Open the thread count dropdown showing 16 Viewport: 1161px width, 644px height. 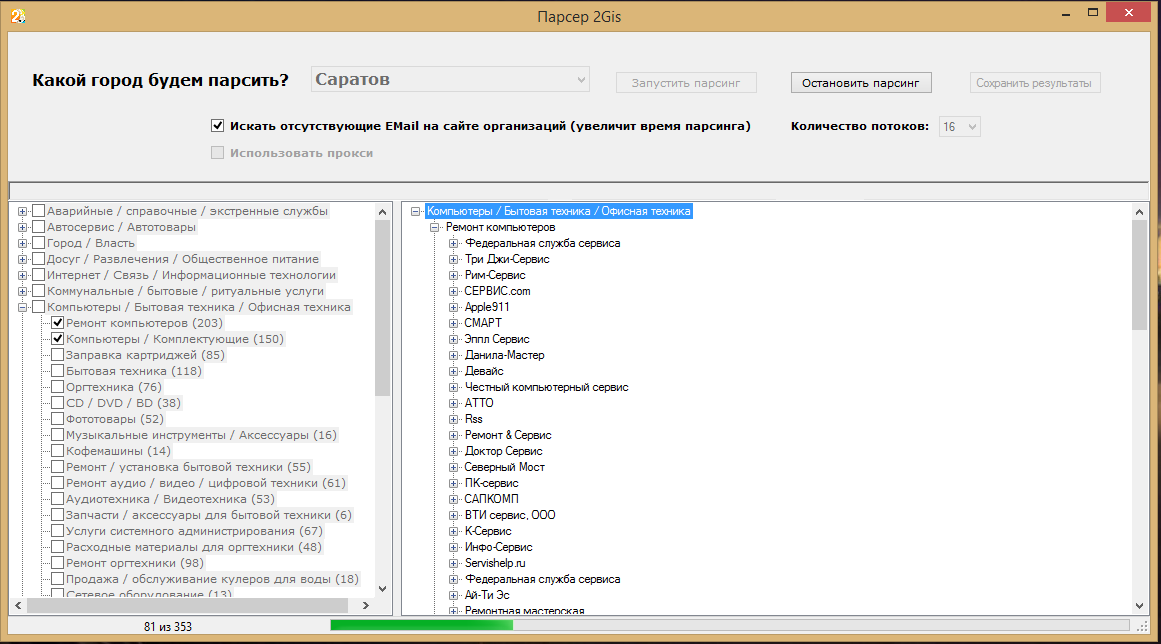click(x=960, y=127)
